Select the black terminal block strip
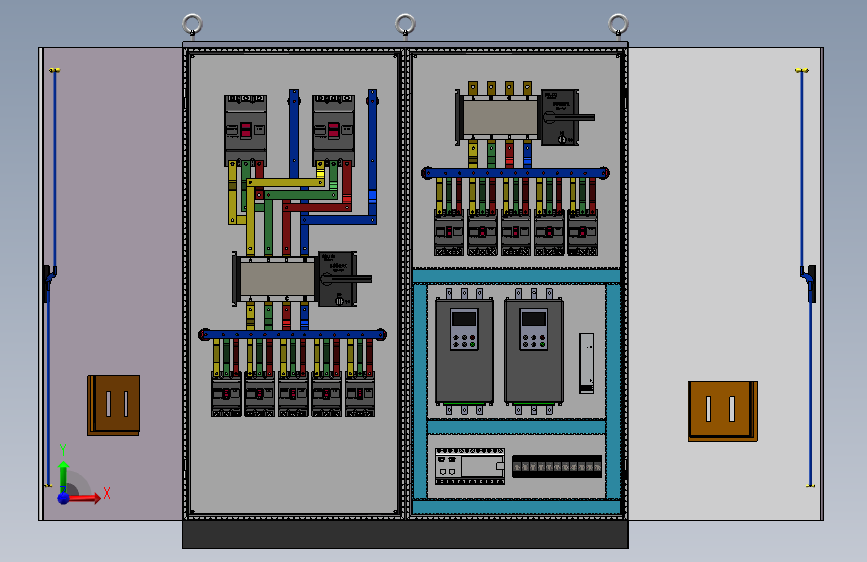 557,466
